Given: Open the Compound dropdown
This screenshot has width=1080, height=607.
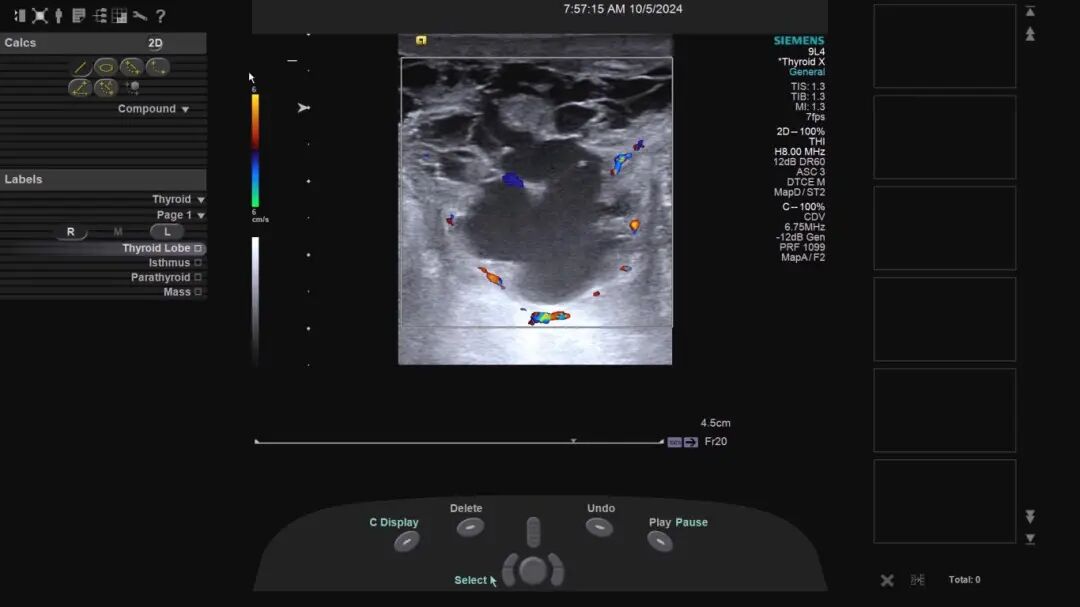Looking at the screenshot, I should coord(153,109).
